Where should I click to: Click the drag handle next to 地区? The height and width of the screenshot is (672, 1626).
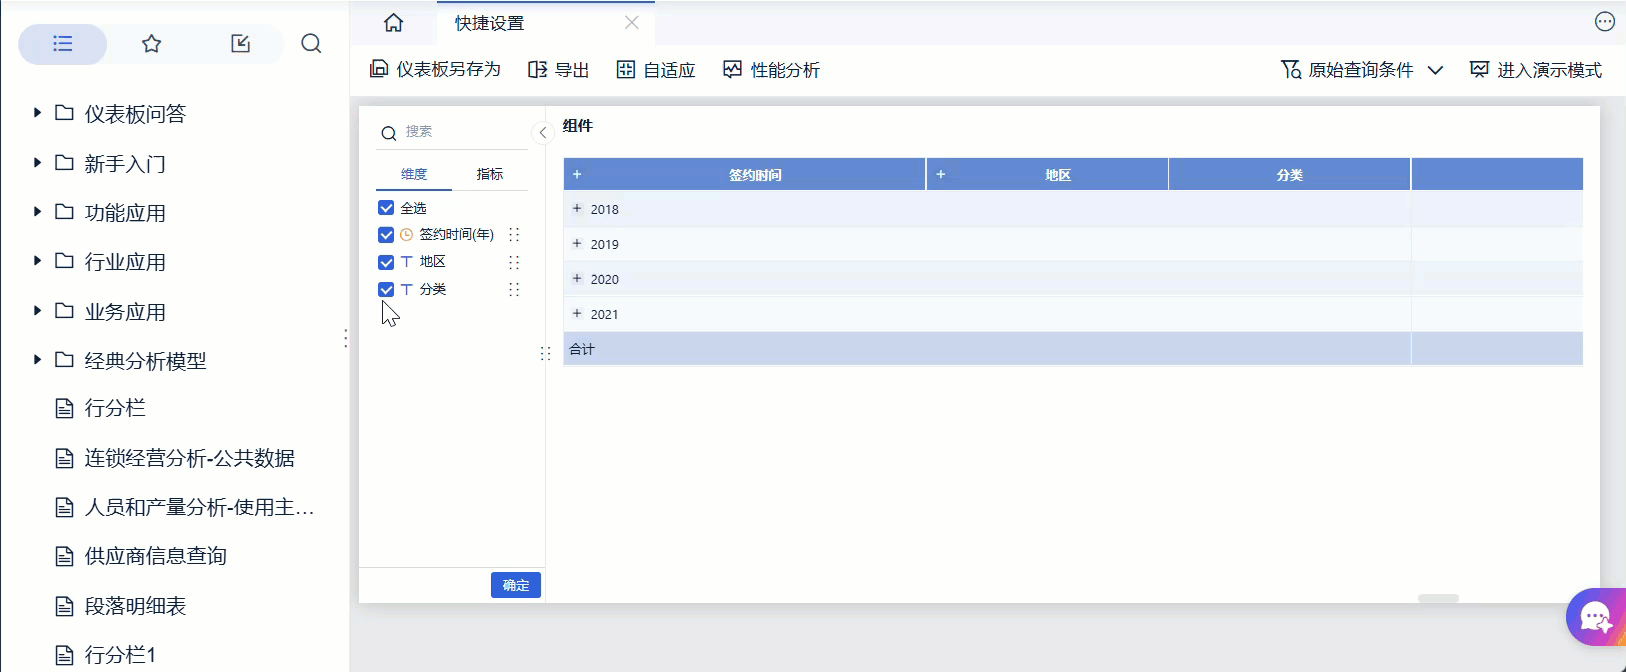click(x=514, y=262)
